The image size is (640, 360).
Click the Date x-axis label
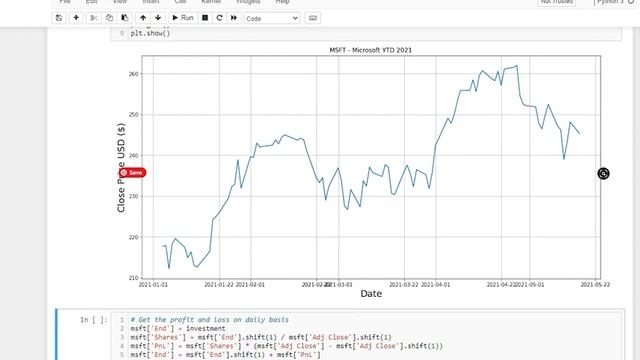tap(371, 293)
